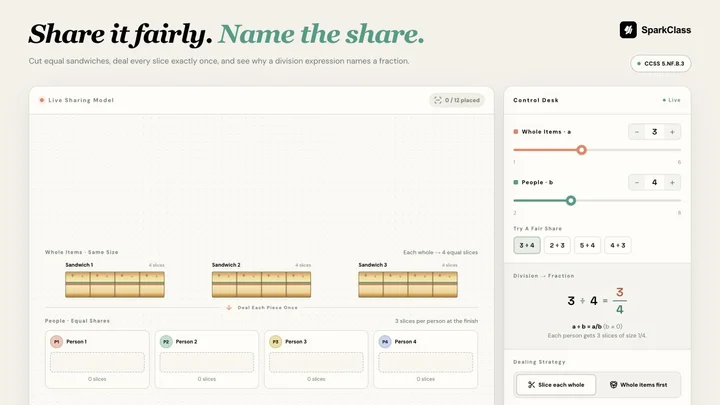Click the P3 avatar for Person 3
Viewport: 720px width, 405px height.
pos(276,342)
